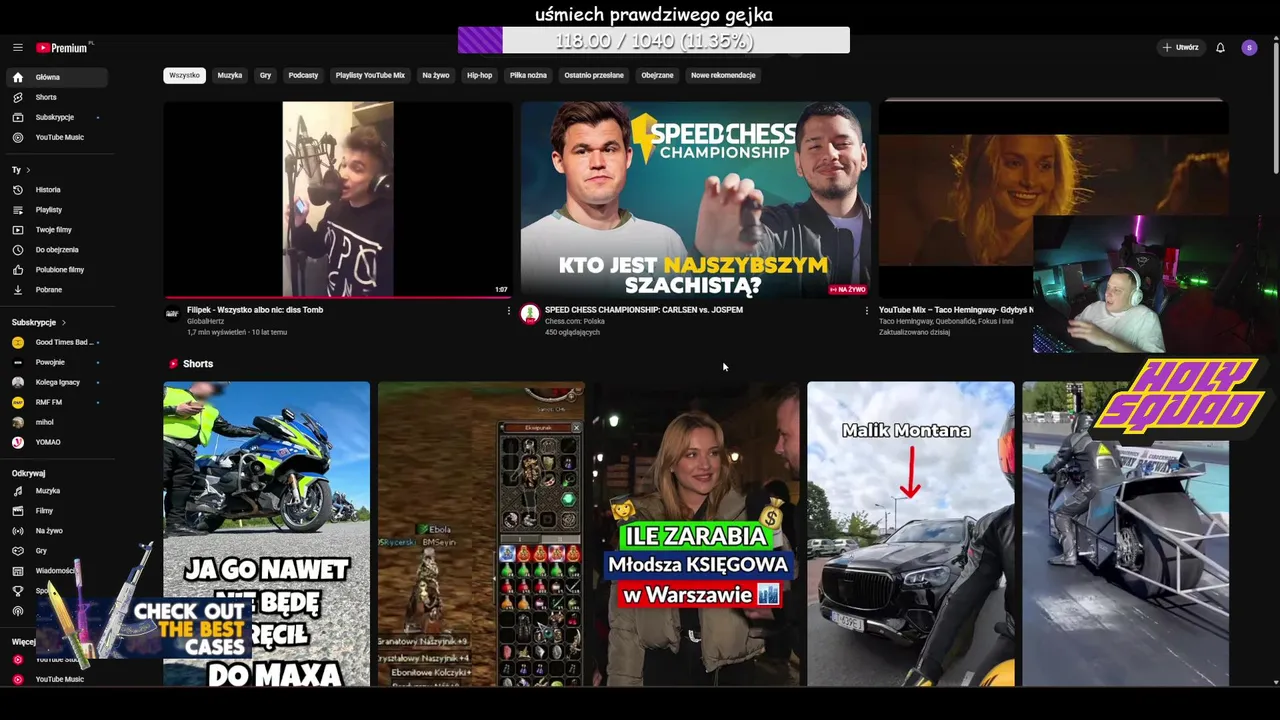Open YouTube Mix Taco Hemingway title
This screenshot has width=1280, height=720.
tap(956, 310)
